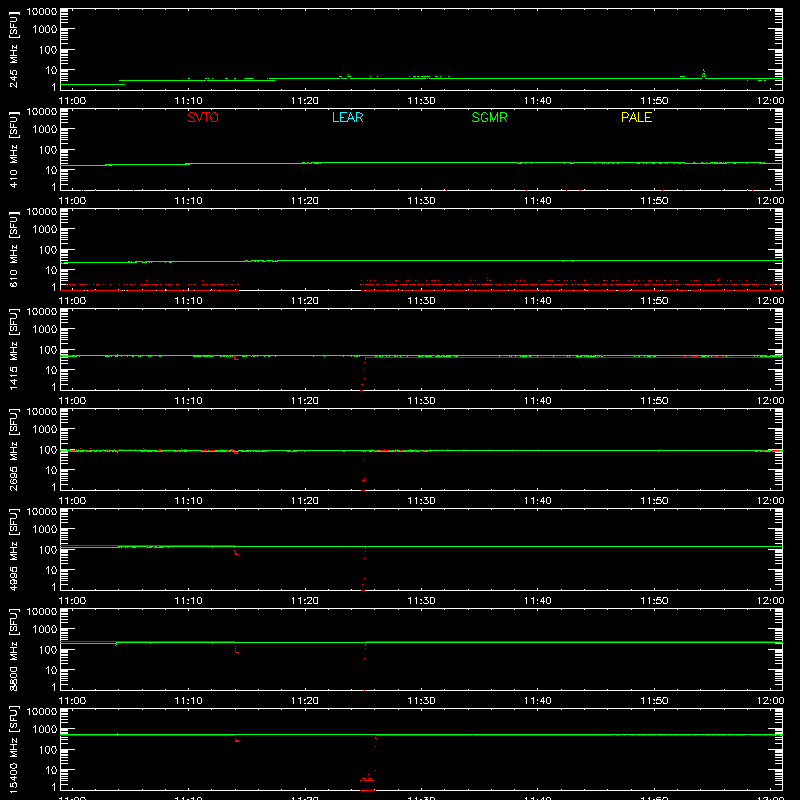Click the '10000' tick of the 245 MHz panel
This screenshot has width=800, height=800.
pos(42,12)
